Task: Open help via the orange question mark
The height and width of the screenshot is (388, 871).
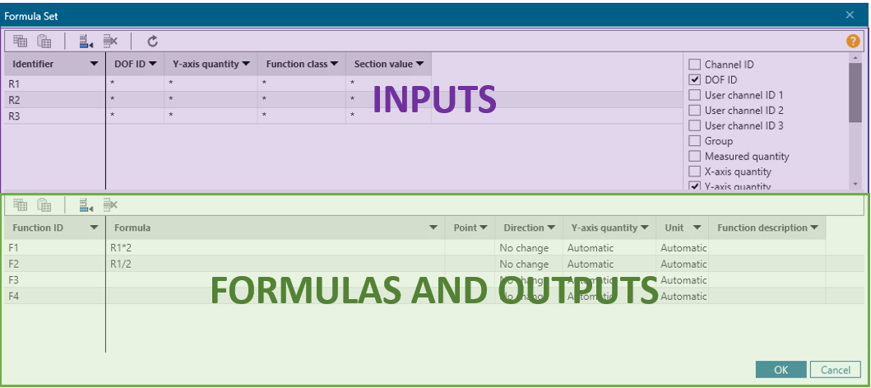Action: 853,41
